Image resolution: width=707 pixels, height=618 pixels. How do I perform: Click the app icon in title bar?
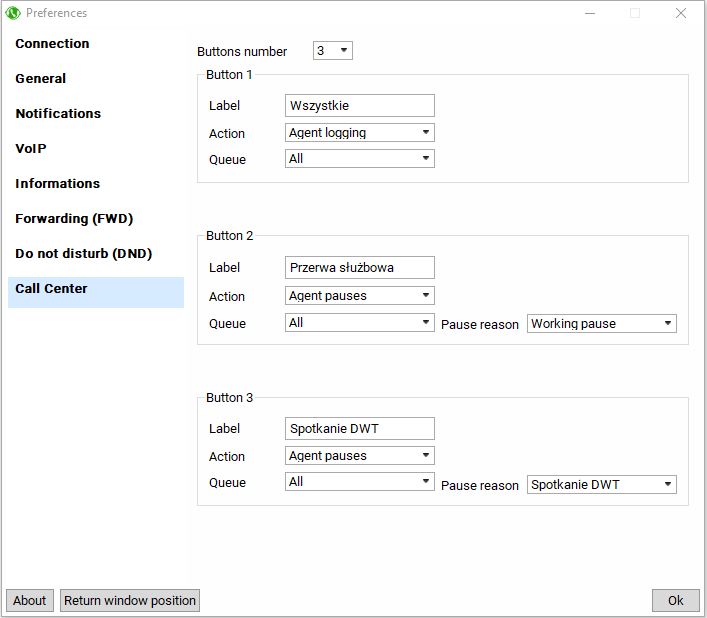pyautogui.click(x=14, y=13)
